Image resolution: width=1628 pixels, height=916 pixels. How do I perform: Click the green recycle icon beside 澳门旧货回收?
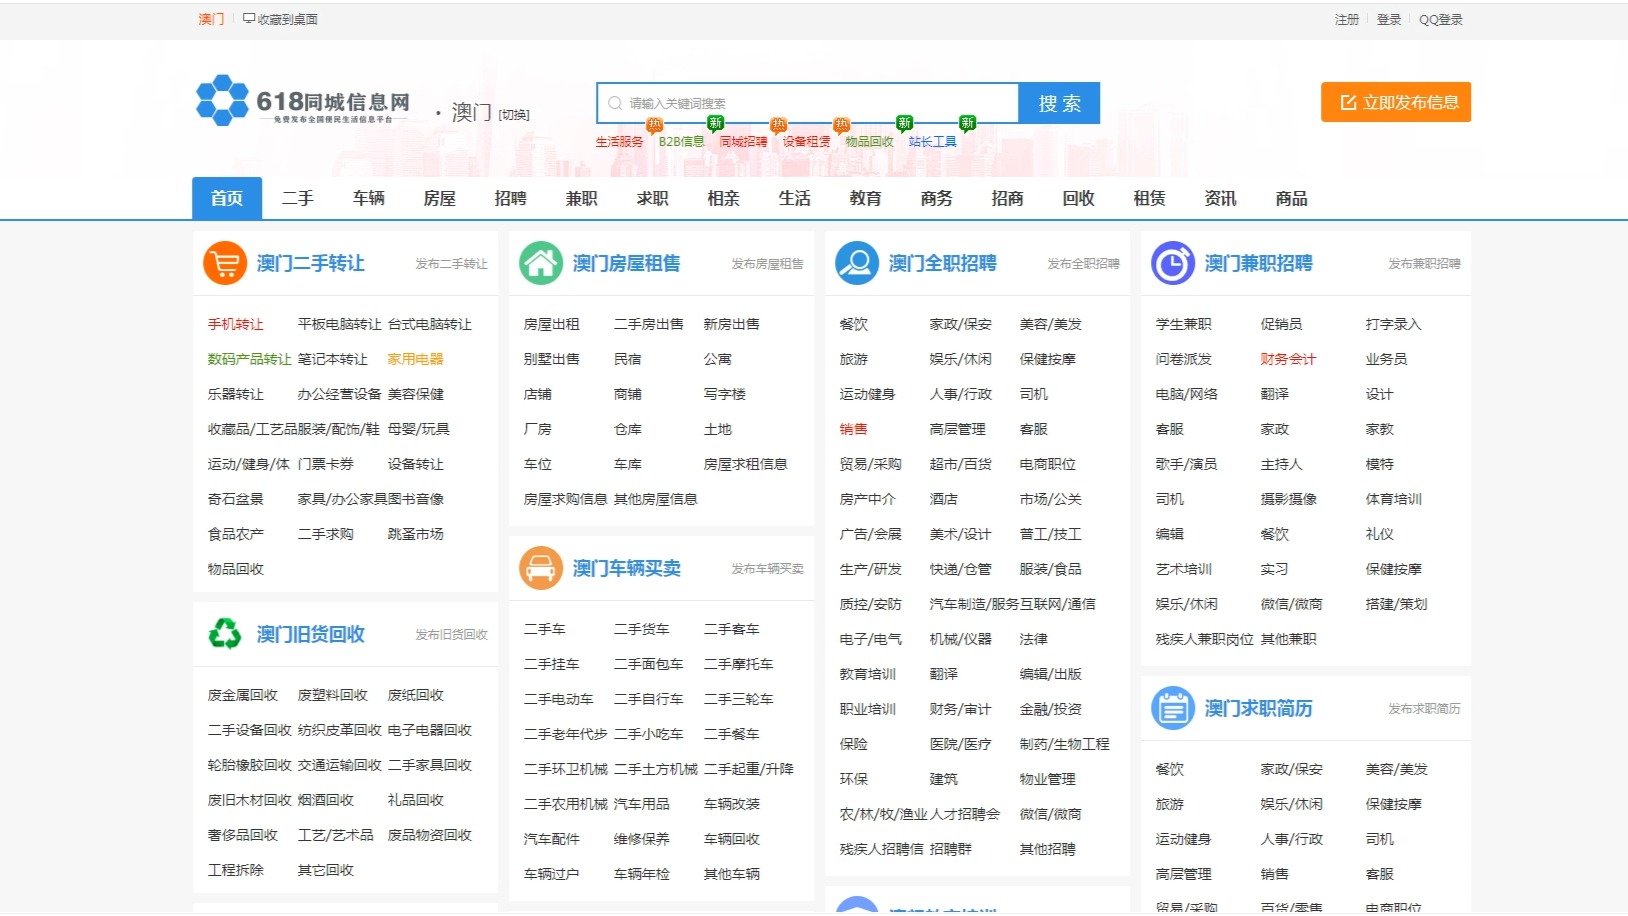[225, 634]
